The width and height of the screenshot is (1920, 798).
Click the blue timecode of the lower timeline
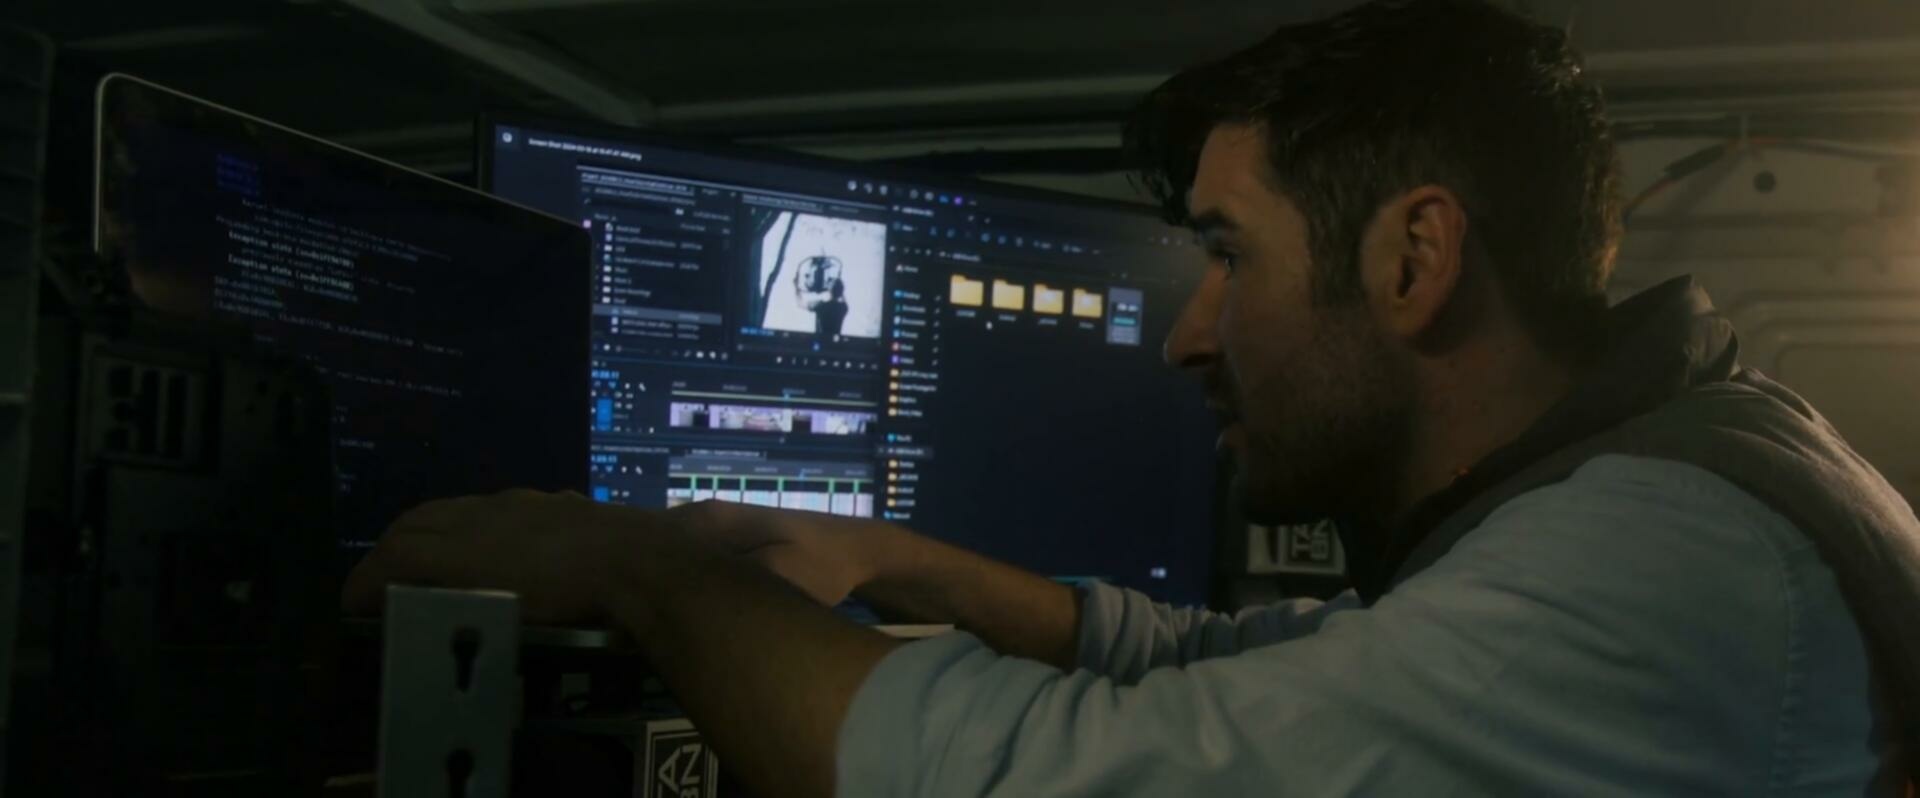[605, 460]
